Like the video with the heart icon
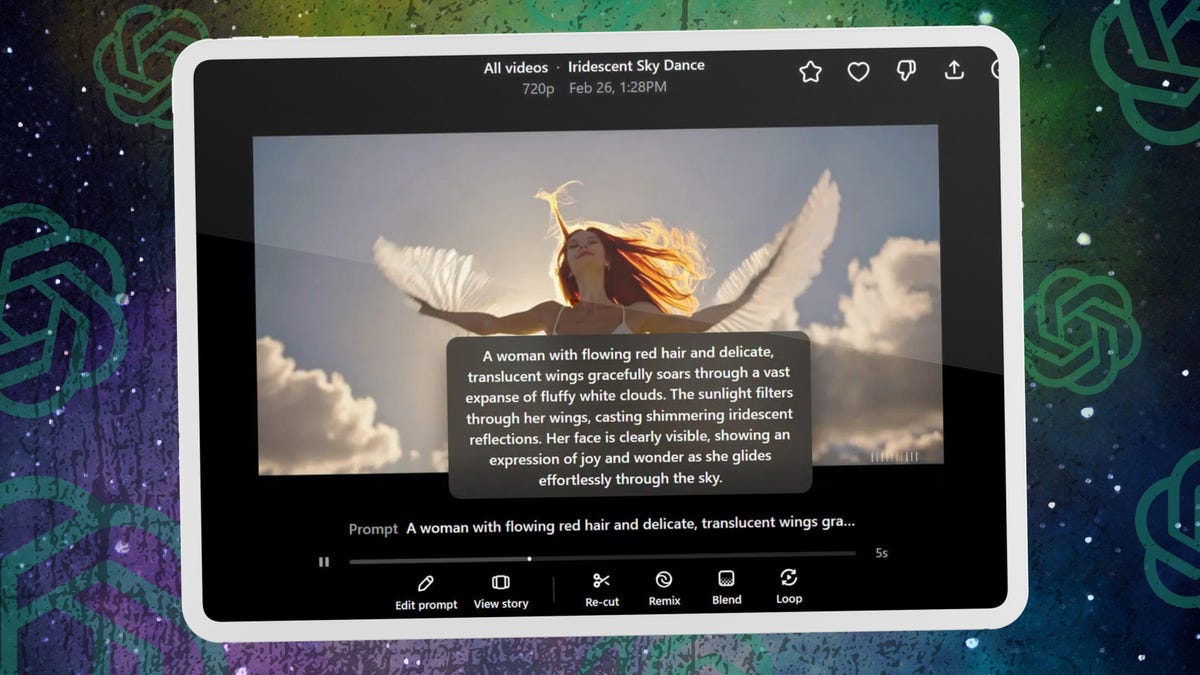The height and width of the screenshot is (675, 1200). pyautogui.click(x=858, y=71)
